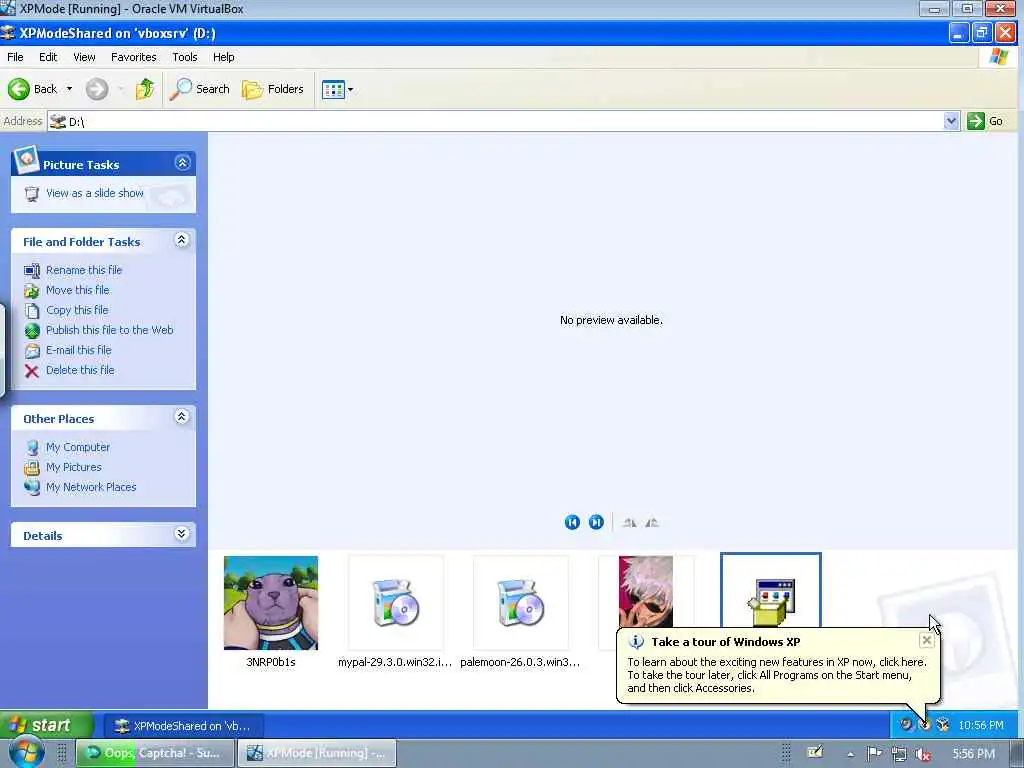Open the Help menu

(223, 57)
